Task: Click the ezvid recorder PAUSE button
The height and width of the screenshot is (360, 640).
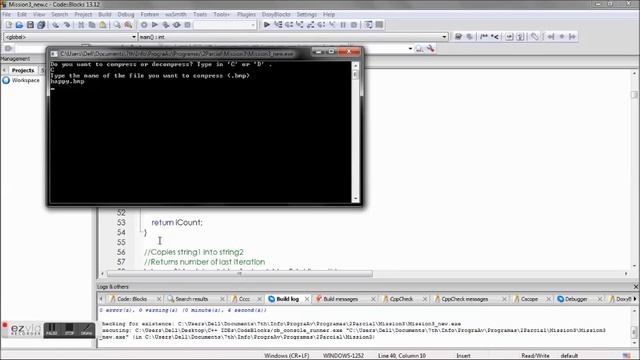Action: 52,330
